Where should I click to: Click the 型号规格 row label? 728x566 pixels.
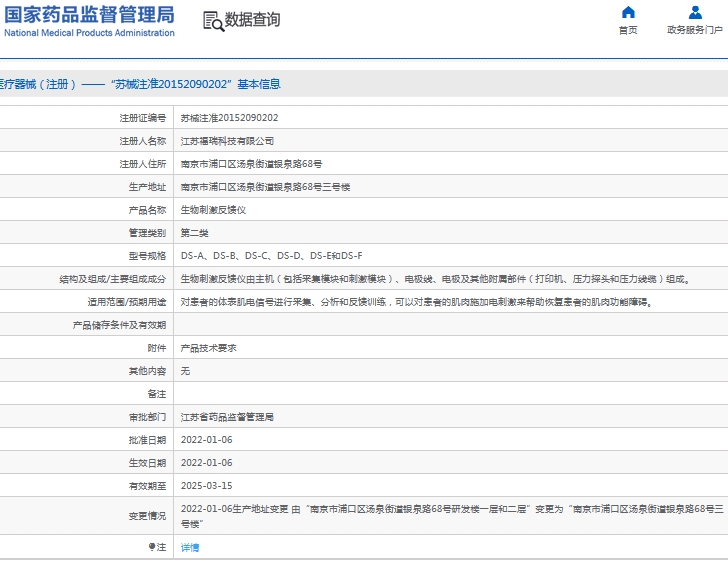pyautogui.click(x=147, y=256)
